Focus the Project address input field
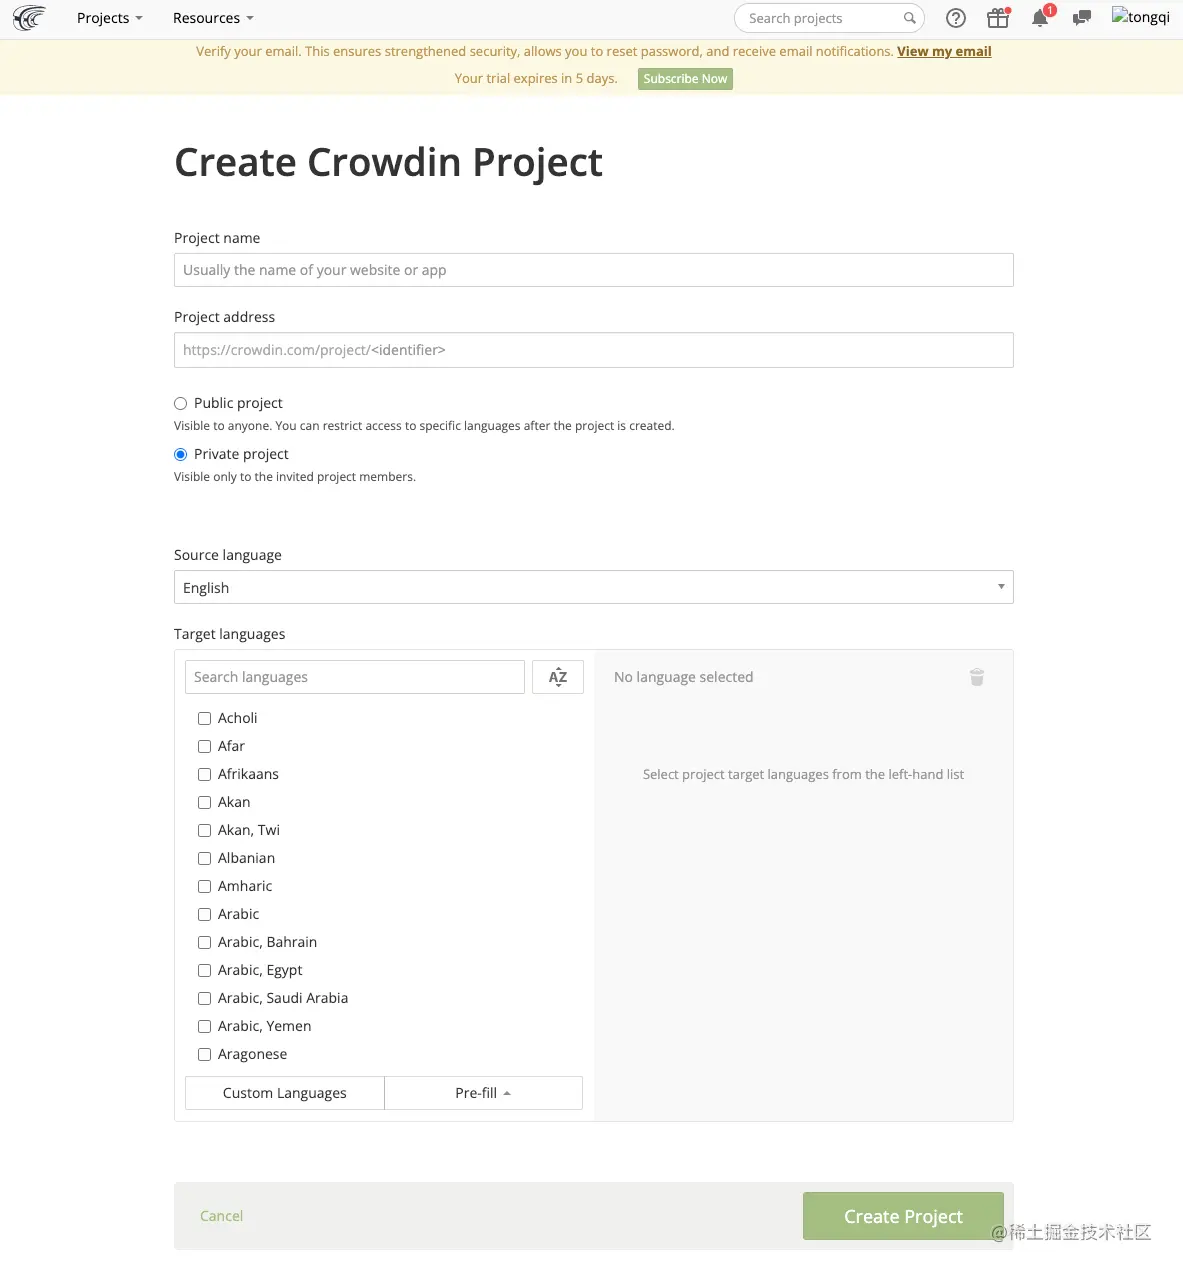Screen dimensions: 1183x1274 click(594, 350)
